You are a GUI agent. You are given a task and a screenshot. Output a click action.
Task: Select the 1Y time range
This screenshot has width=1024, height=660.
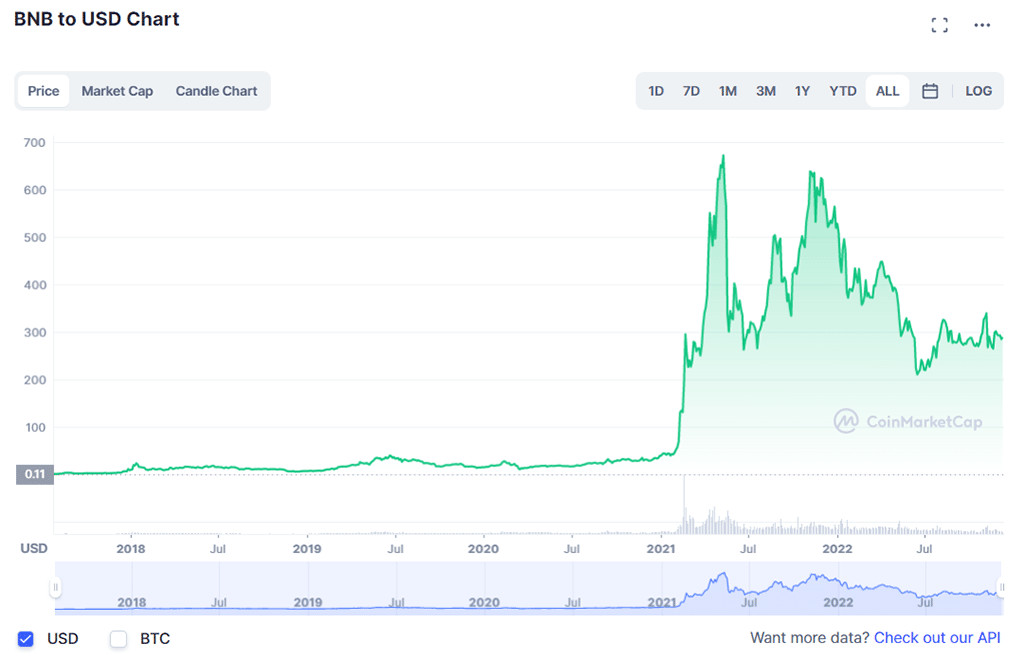pos(802,91)
